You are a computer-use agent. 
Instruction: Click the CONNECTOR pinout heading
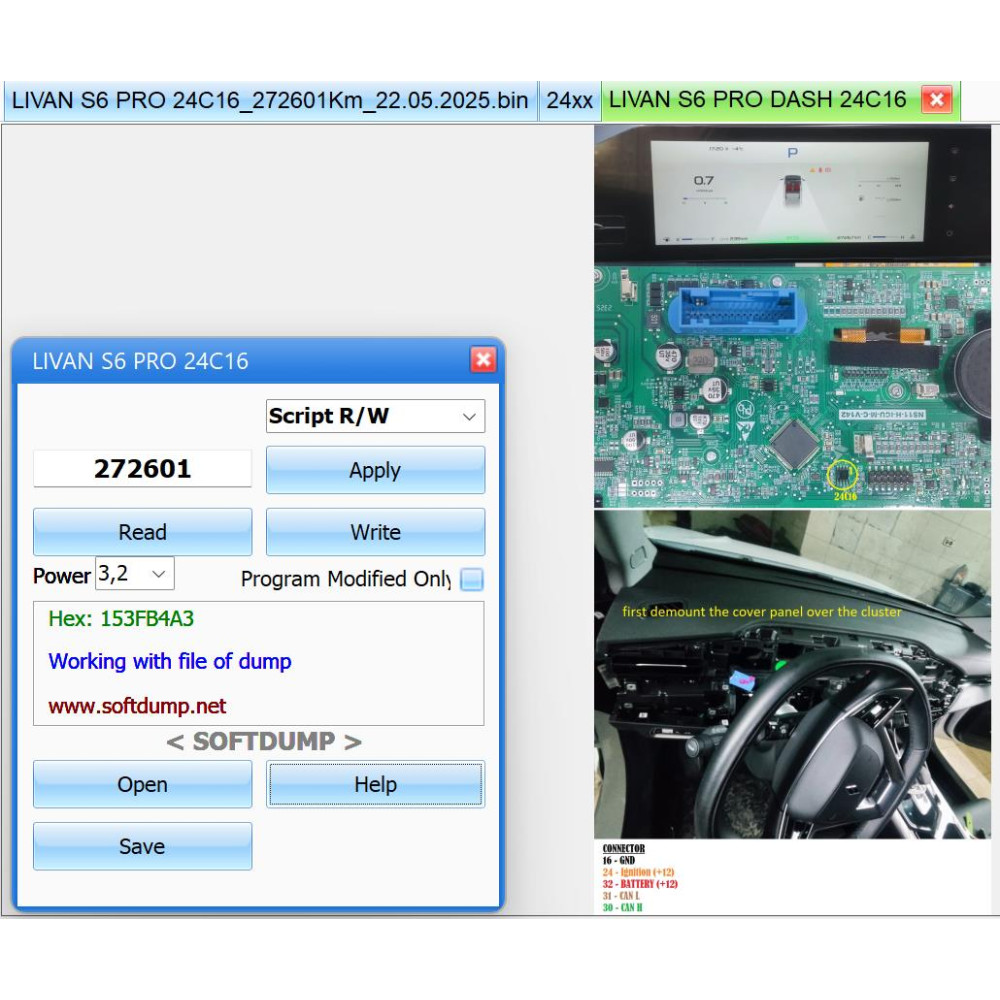click(624, 848)
